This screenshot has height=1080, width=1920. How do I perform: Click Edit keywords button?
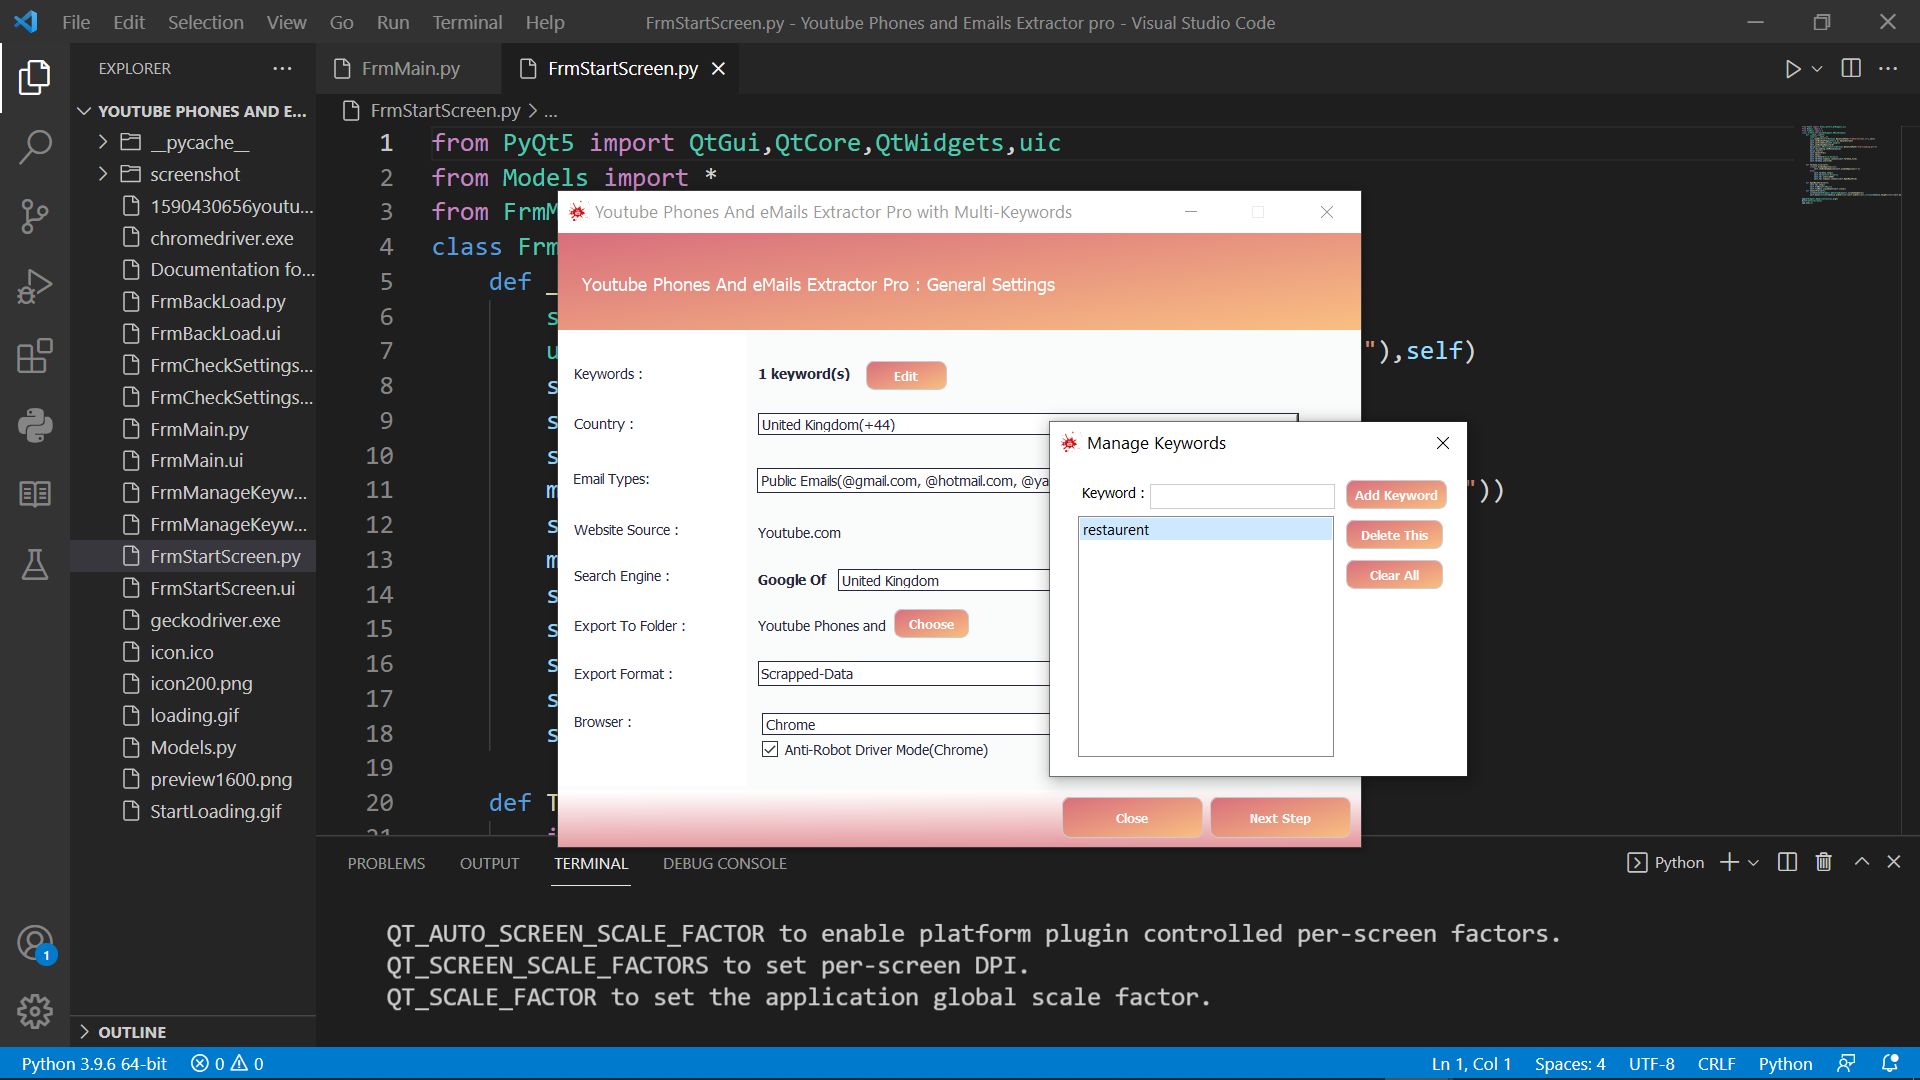click(906, 376)
